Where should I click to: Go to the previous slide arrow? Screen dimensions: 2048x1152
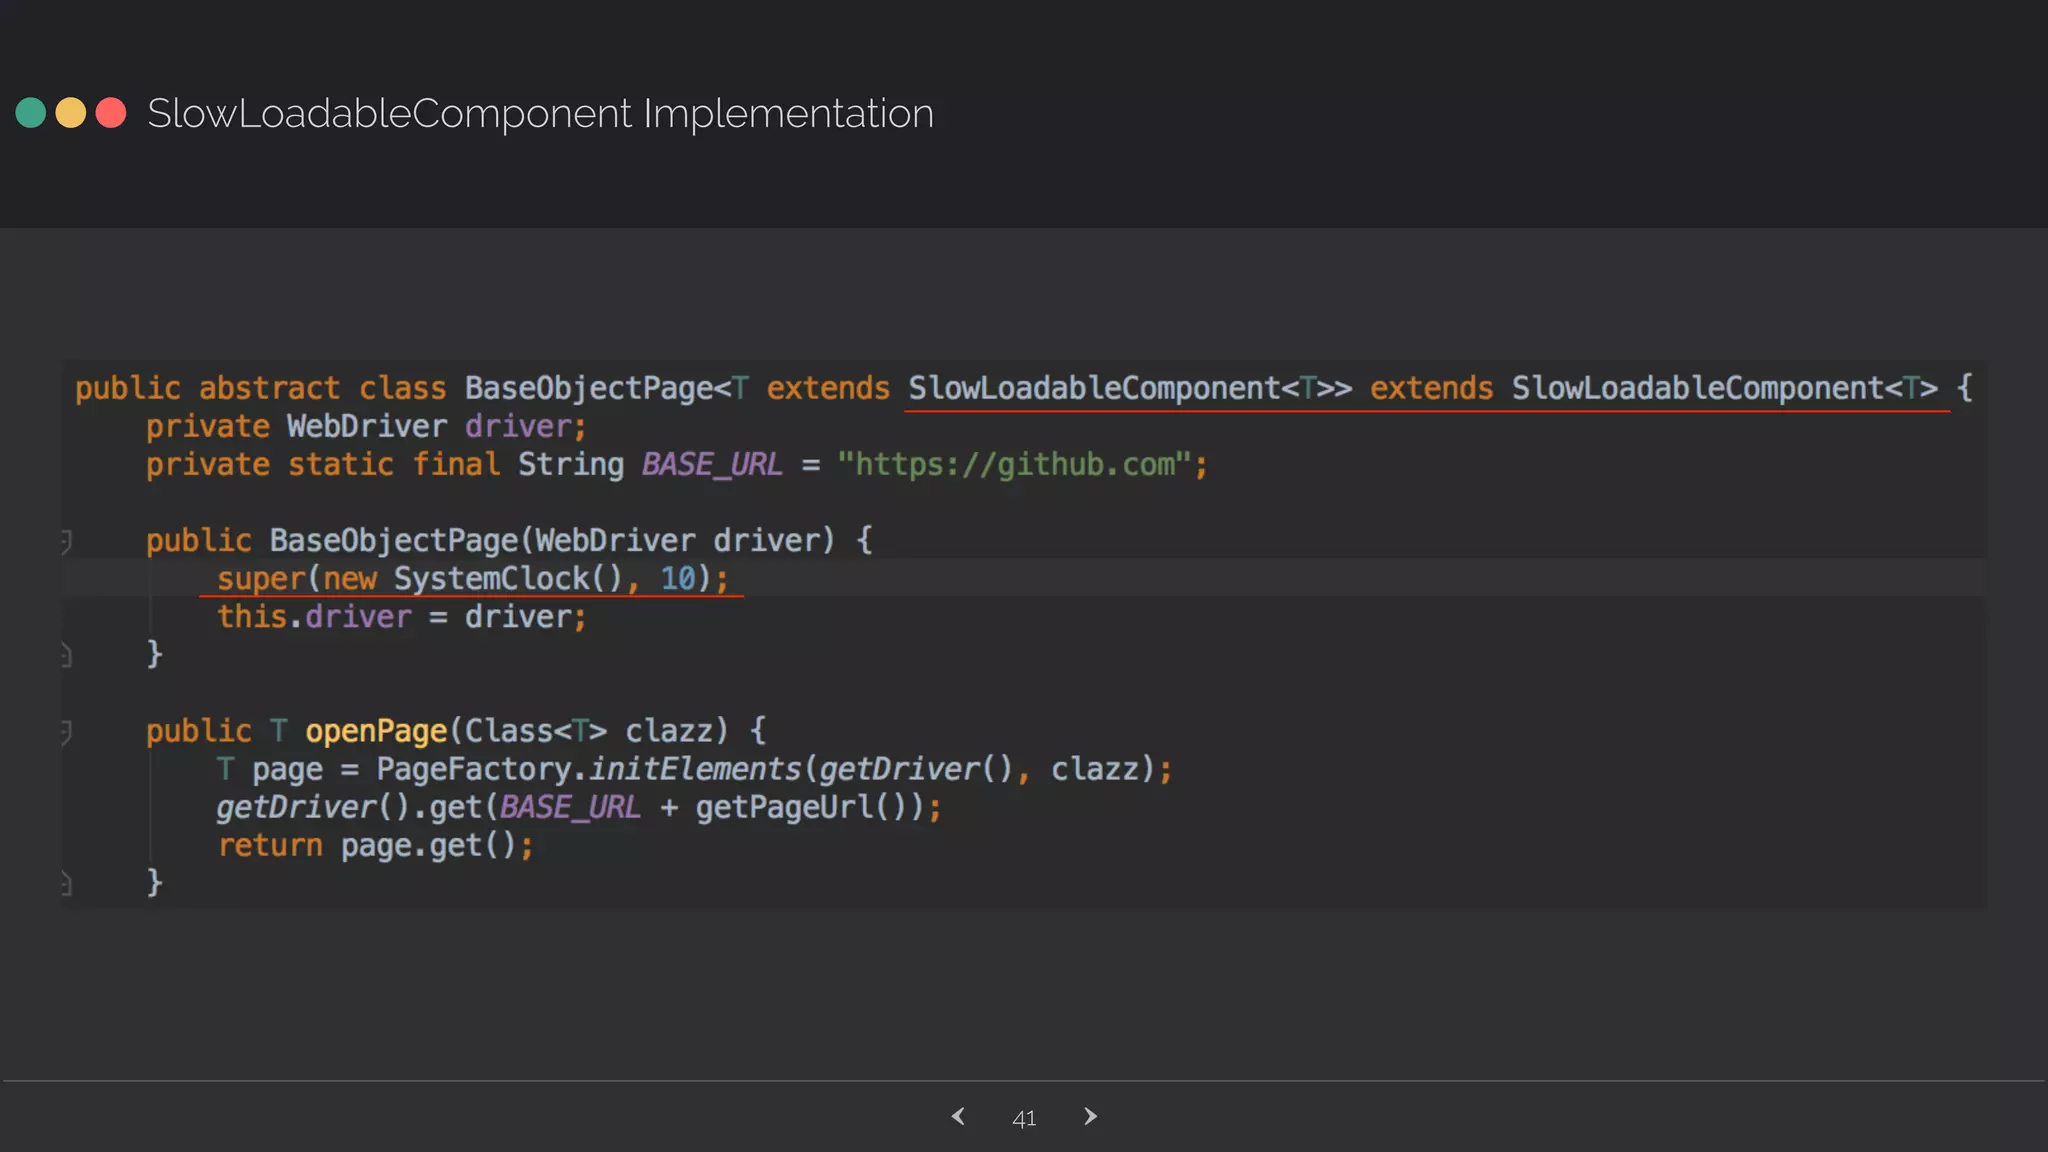958,1117
